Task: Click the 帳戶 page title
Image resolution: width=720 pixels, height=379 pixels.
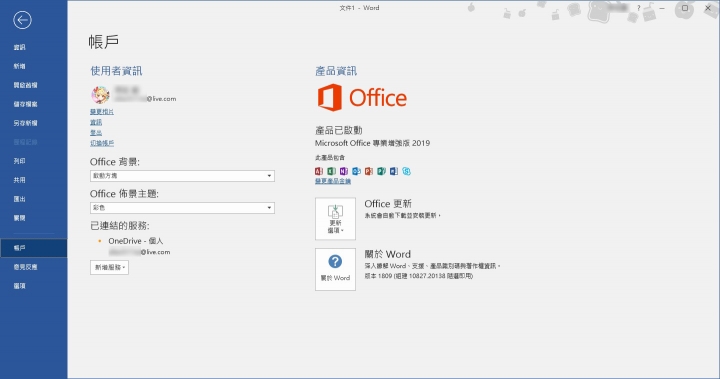Action: tap(104, 42)
